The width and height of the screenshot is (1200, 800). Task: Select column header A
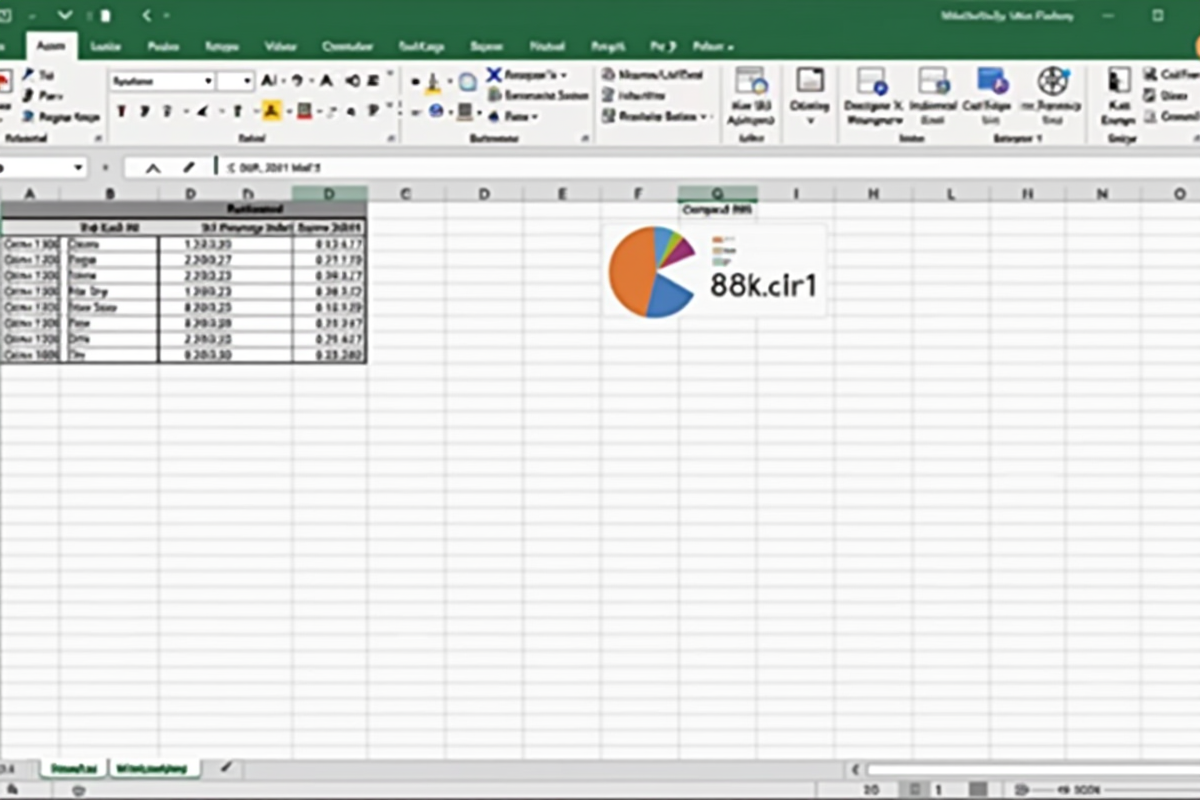pos(29,193)
